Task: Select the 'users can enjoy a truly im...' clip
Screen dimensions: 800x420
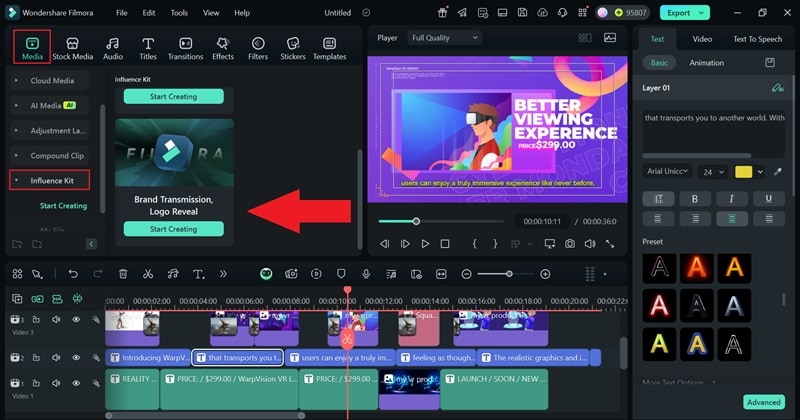Action: point(340,358)
